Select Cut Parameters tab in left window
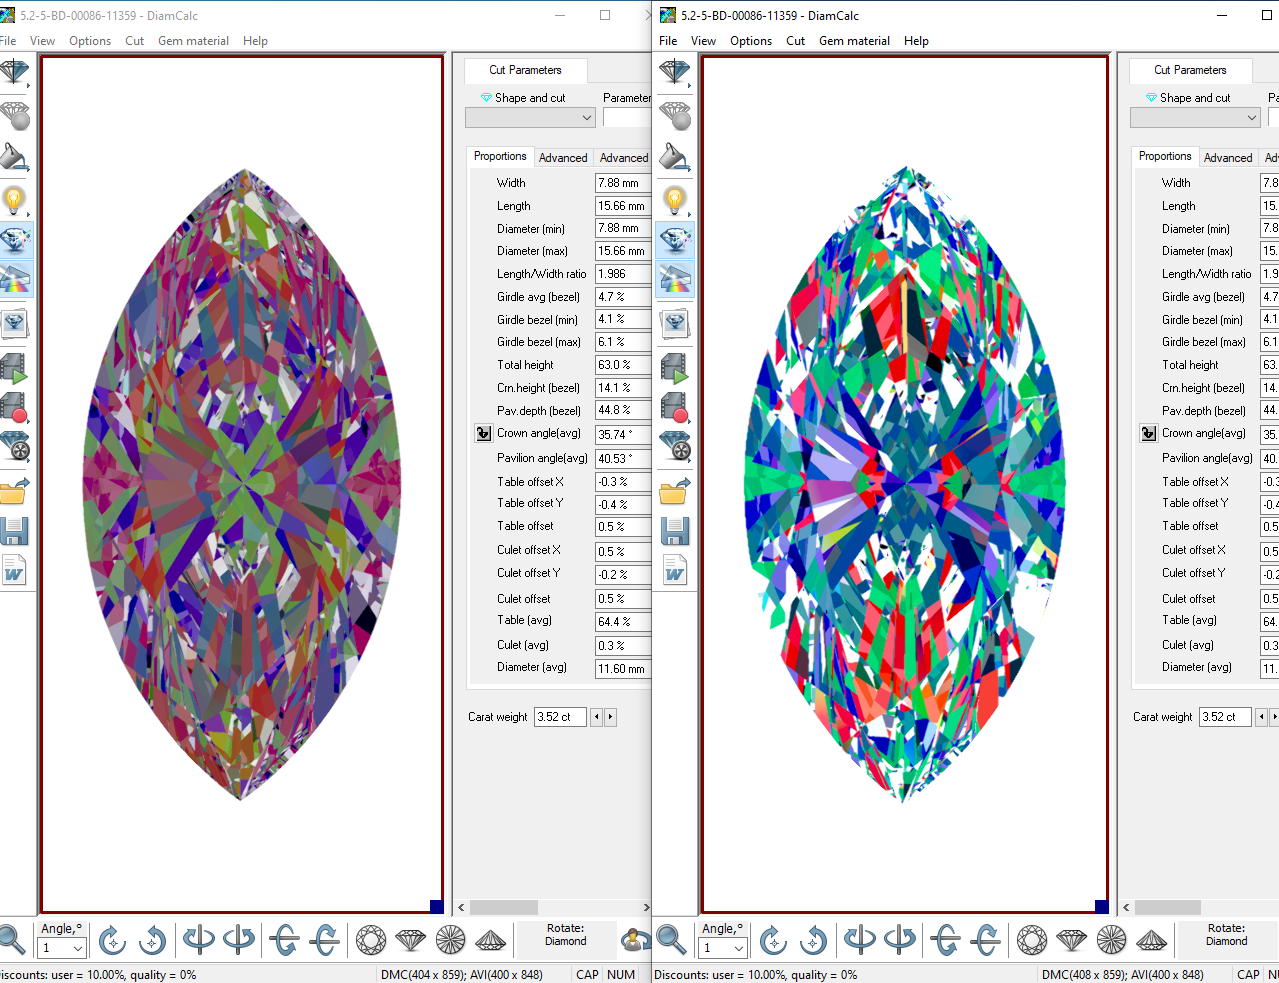This screenshot has height=983, width=1279. click(525, 70)
